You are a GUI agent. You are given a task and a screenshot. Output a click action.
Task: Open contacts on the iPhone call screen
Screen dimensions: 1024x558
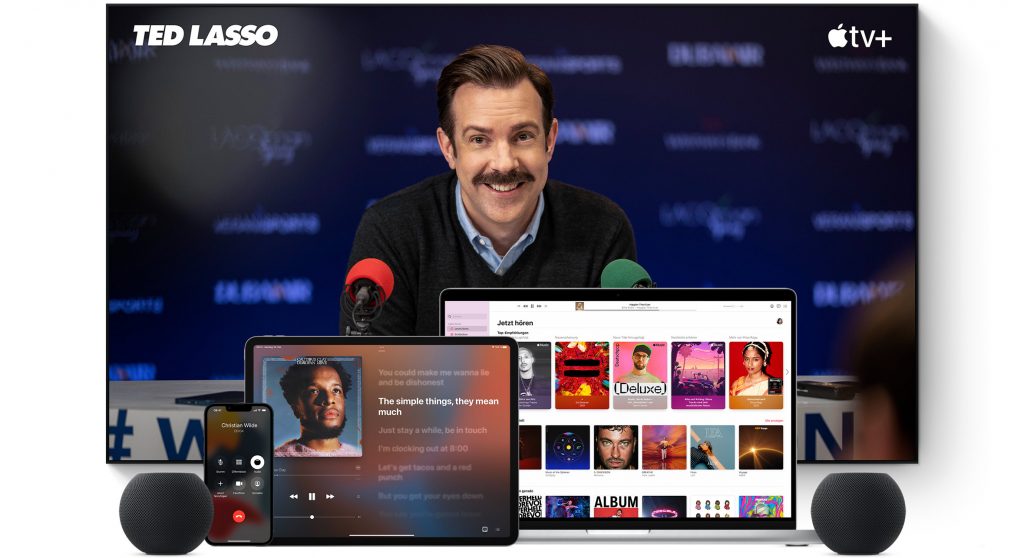pyautogui.click(x=257, y=483)
